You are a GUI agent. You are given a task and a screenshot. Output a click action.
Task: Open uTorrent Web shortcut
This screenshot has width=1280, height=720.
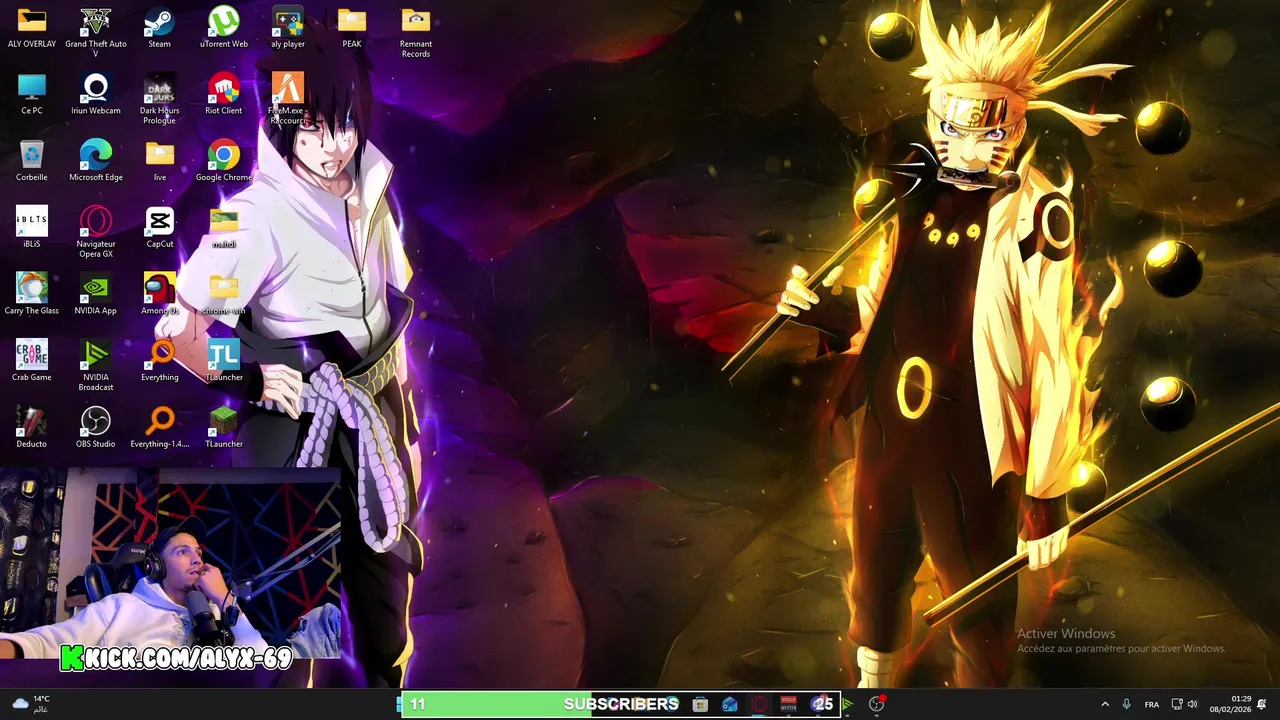[224, 28]
